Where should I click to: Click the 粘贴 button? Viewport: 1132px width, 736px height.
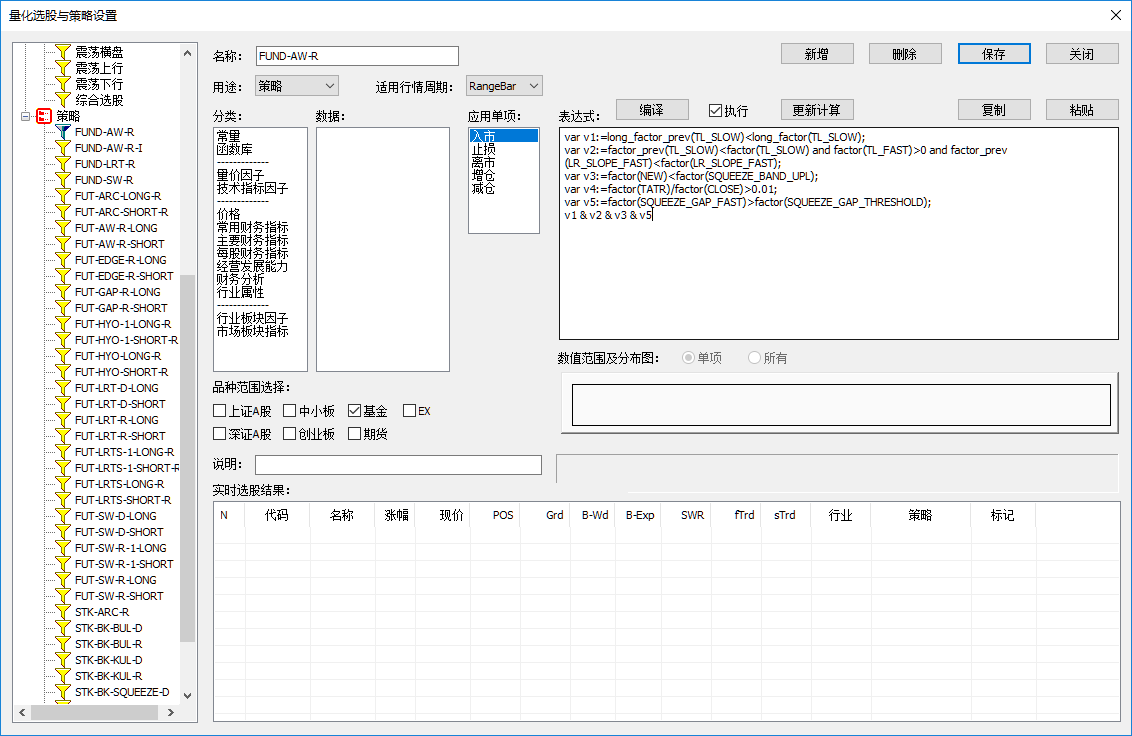(x=1082, y=110)
